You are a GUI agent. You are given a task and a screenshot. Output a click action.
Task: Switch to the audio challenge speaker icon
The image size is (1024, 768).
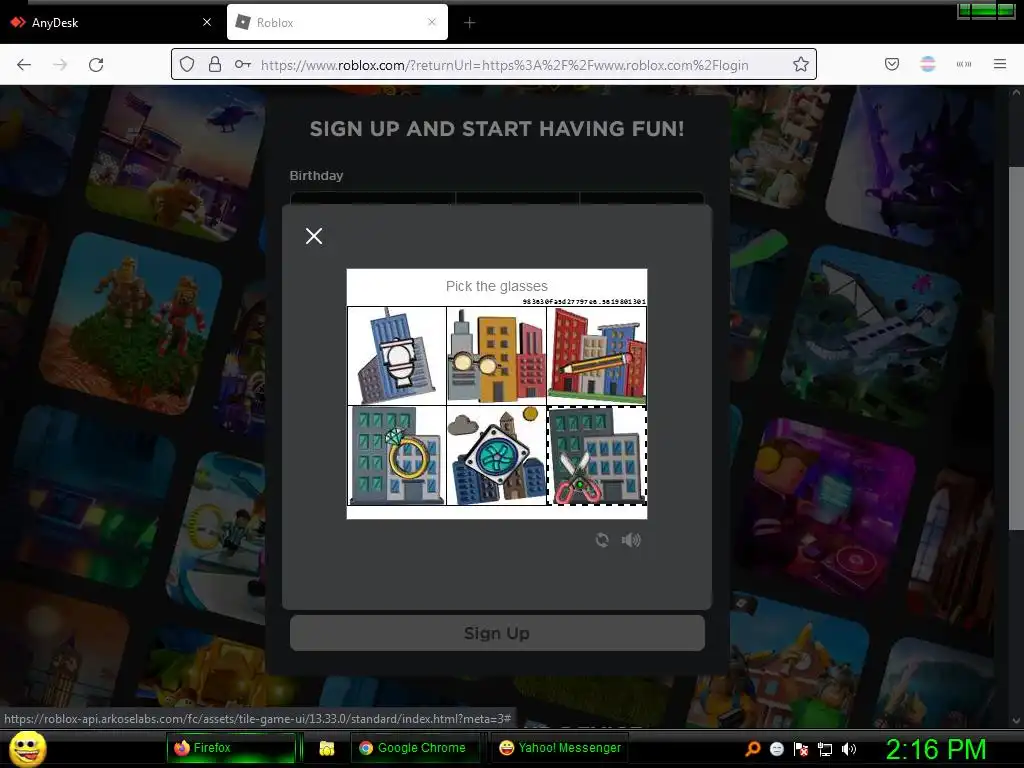tap(631, 540)
